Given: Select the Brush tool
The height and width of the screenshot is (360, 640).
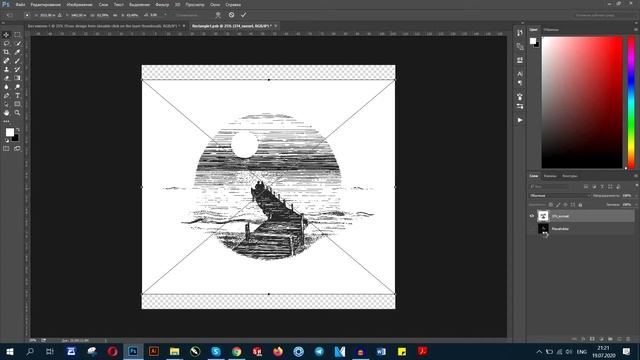Looking at the screenshot, I should pyautogui.click(x=17, y=61).
